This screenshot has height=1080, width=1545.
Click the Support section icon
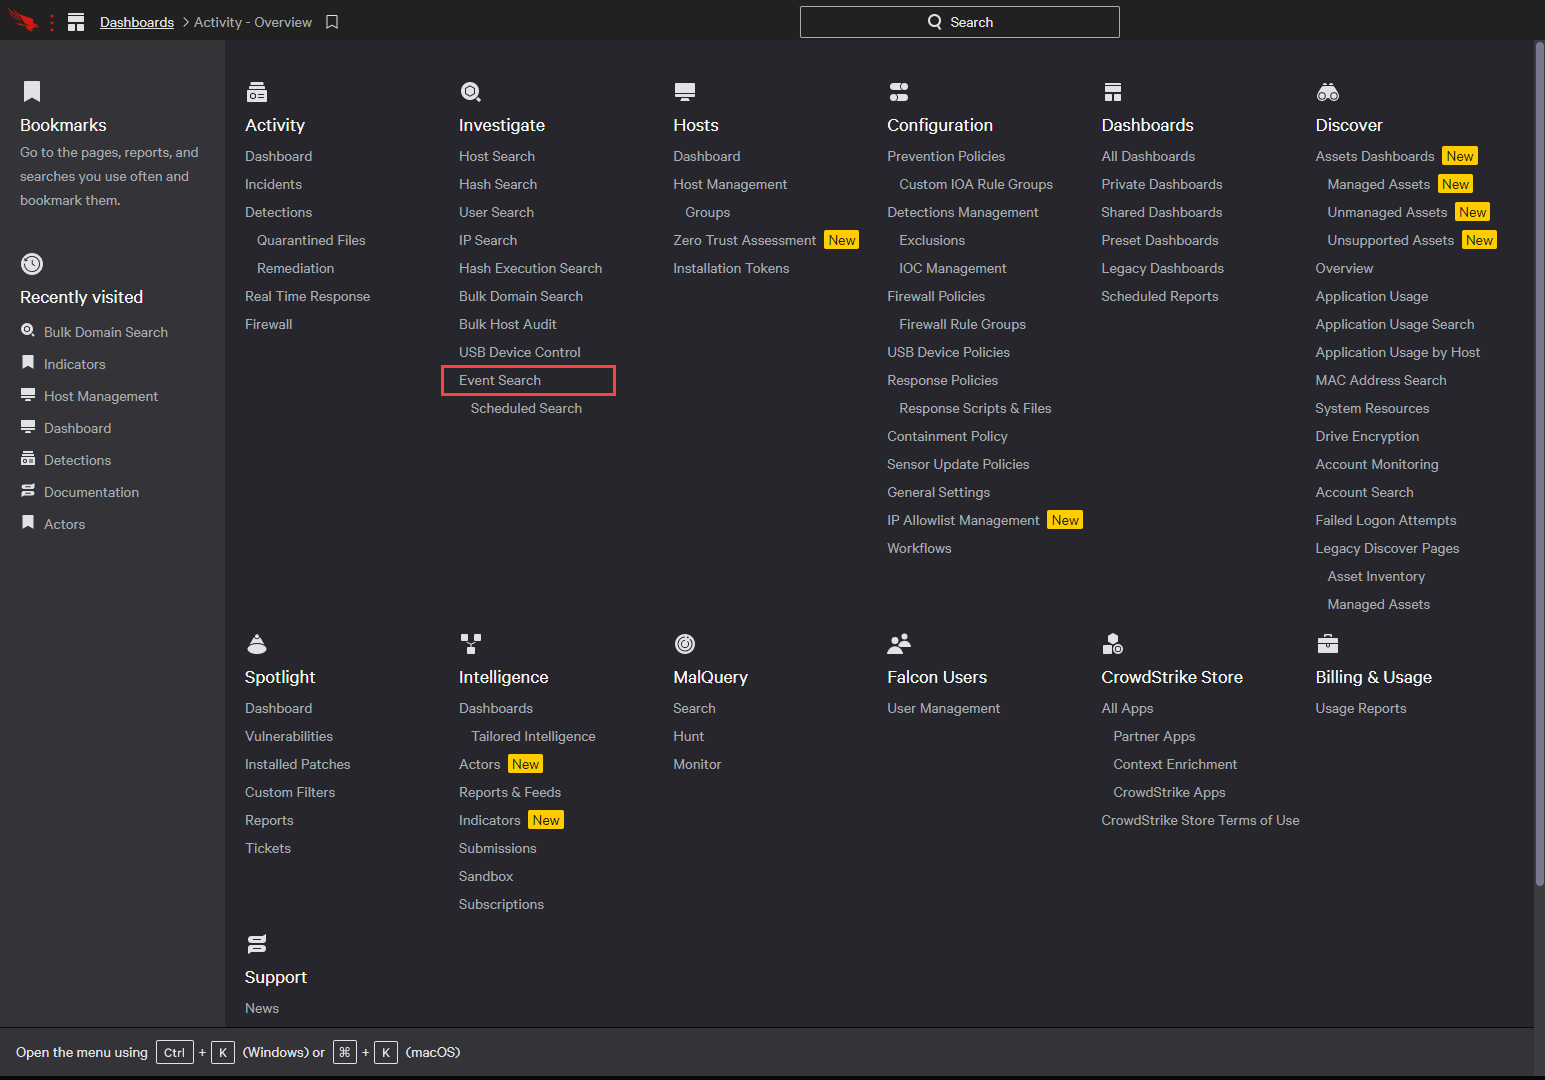click(x=257, y=944)
